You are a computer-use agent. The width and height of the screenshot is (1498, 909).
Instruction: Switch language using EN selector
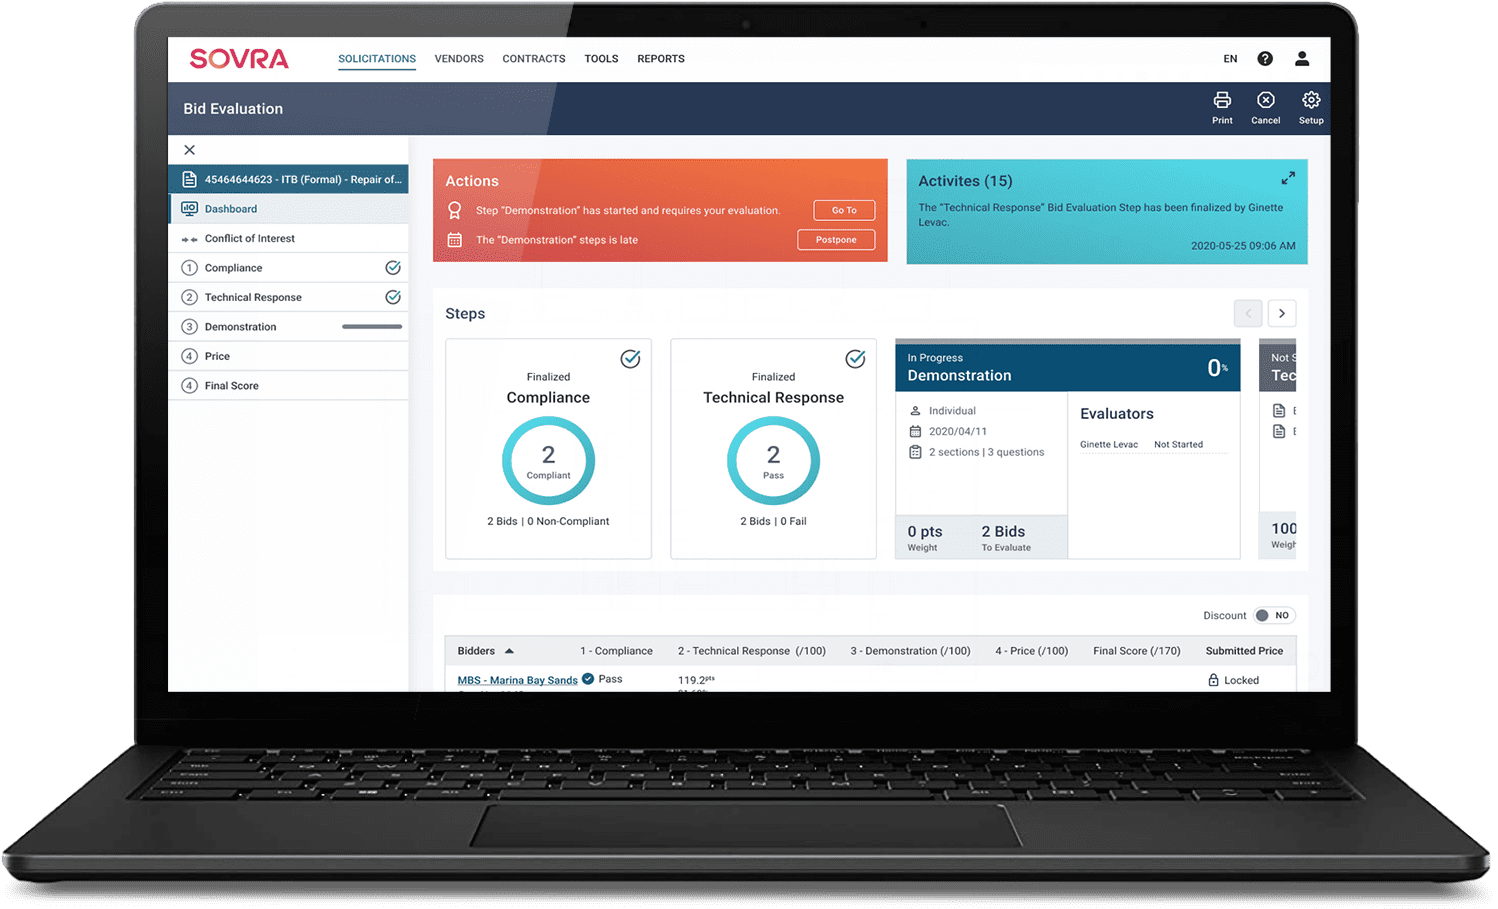pyautogui.click(x=1230, y=59)
